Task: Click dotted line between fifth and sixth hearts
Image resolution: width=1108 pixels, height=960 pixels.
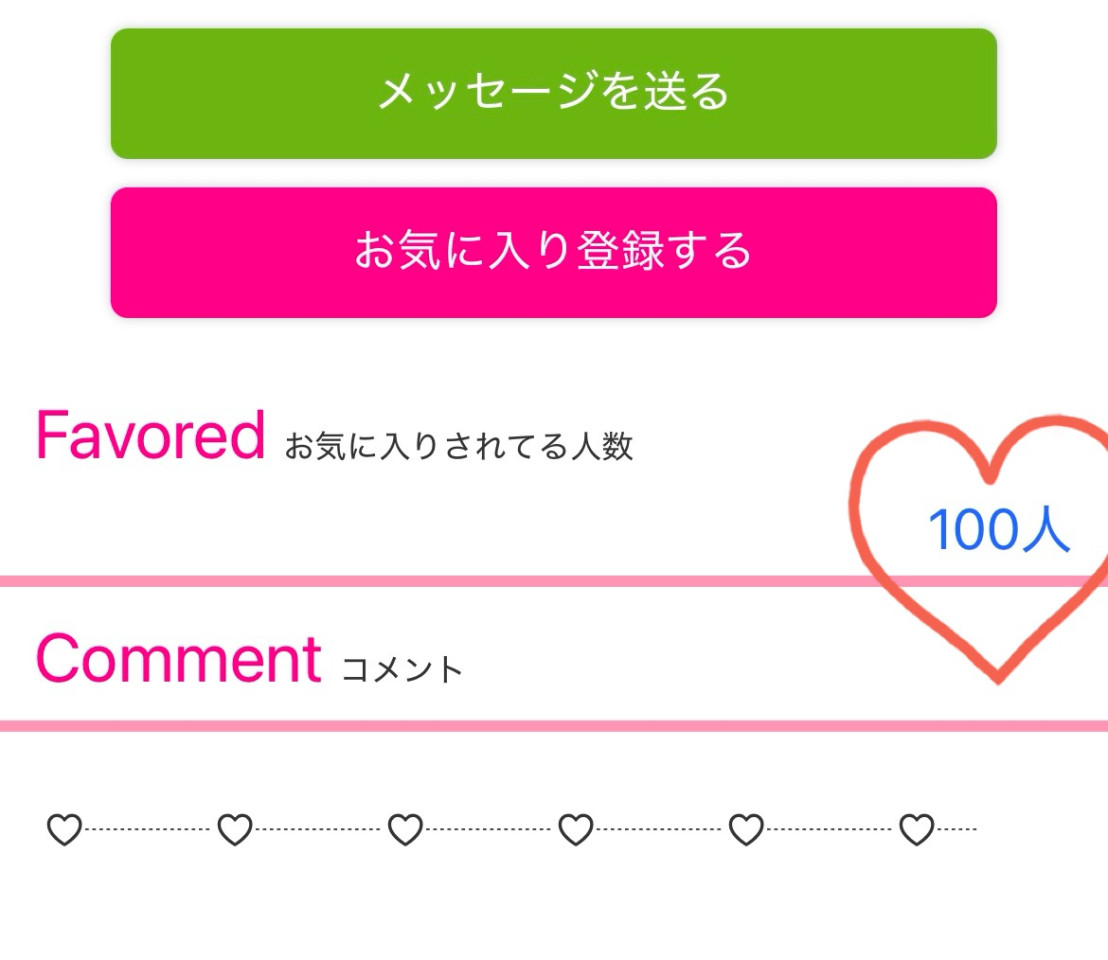Action: coord(831,829)
